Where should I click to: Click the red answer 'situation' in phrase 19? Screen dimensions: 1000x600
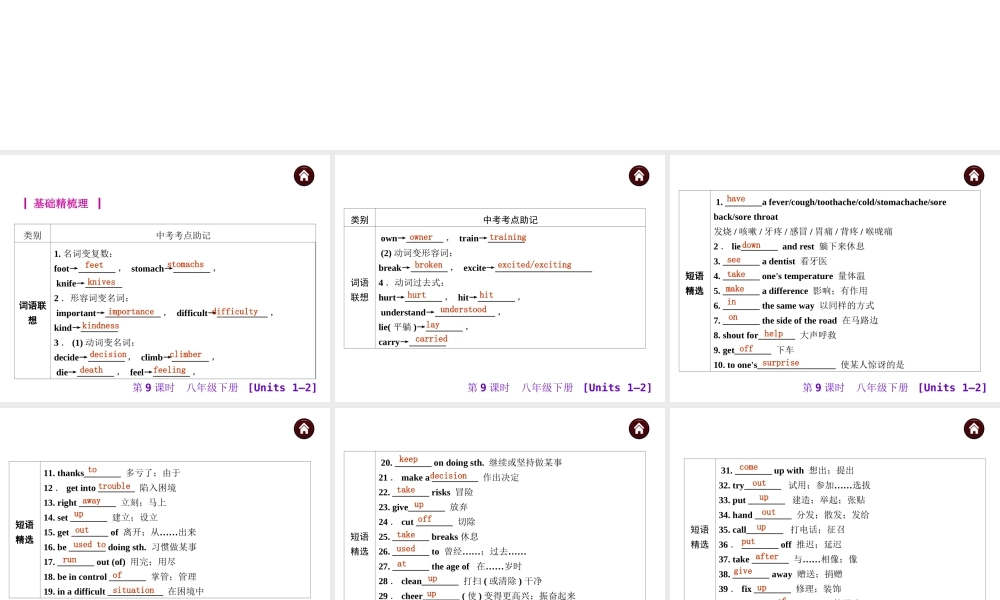(133, 590)
